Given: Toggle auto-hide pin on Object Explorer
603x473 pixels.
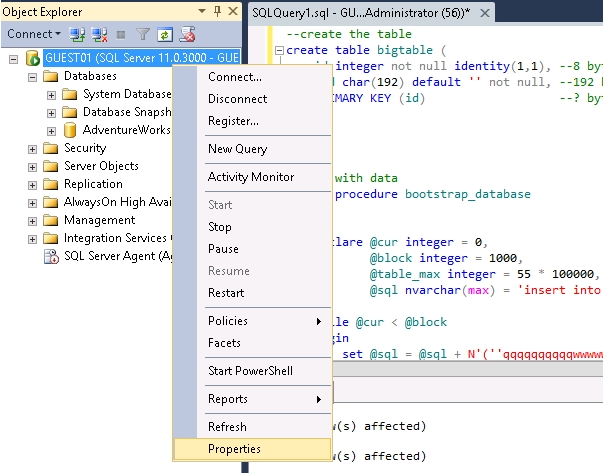Looking at the screenshot, I should click(x=218, y=11).
